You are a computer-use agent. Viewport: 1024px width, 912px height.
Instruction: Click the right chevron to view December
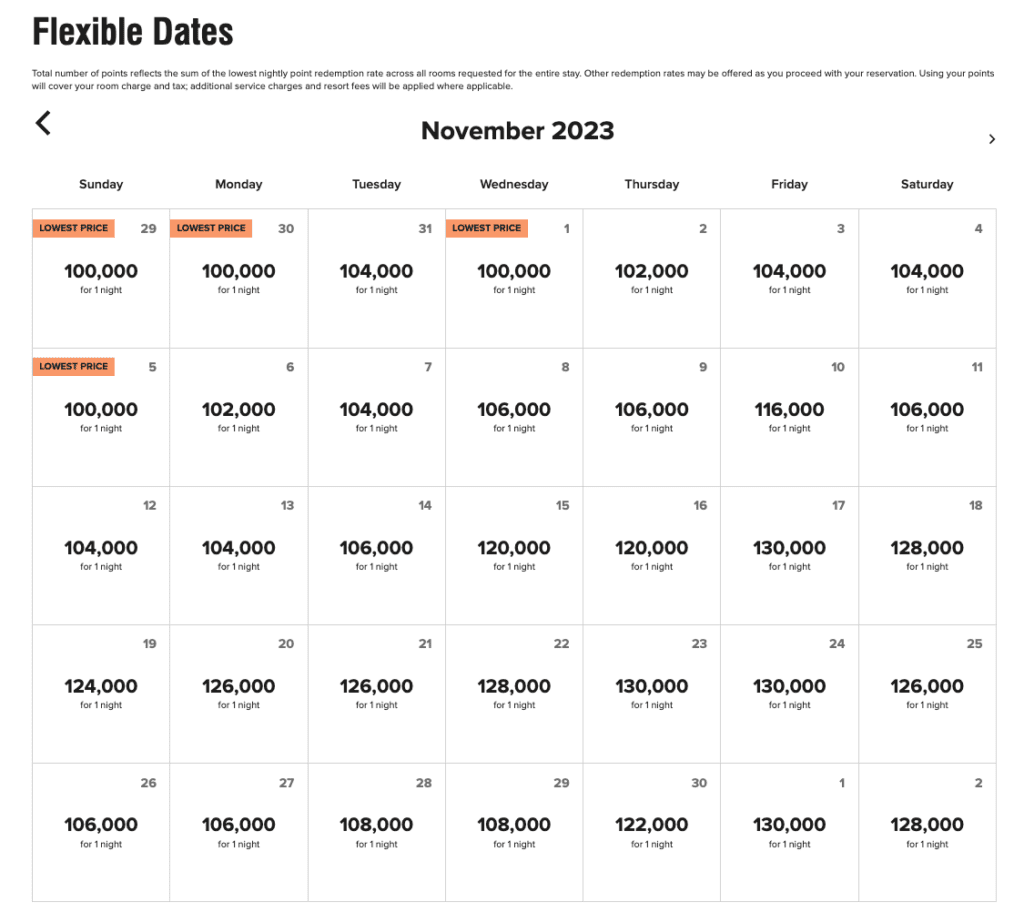[x=993, y=139]
